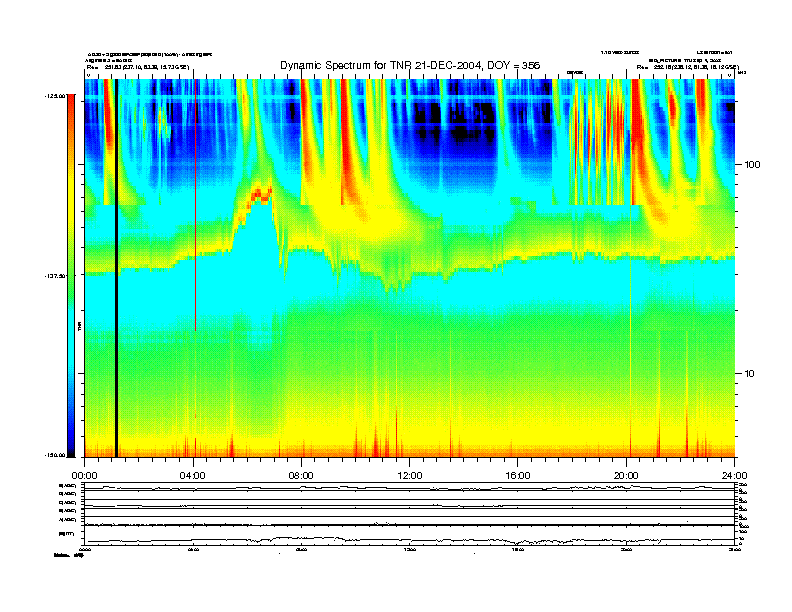Screen dimensions: 792x612
Task: Click the bottom panel line plot trace
Action: [410, 540]
